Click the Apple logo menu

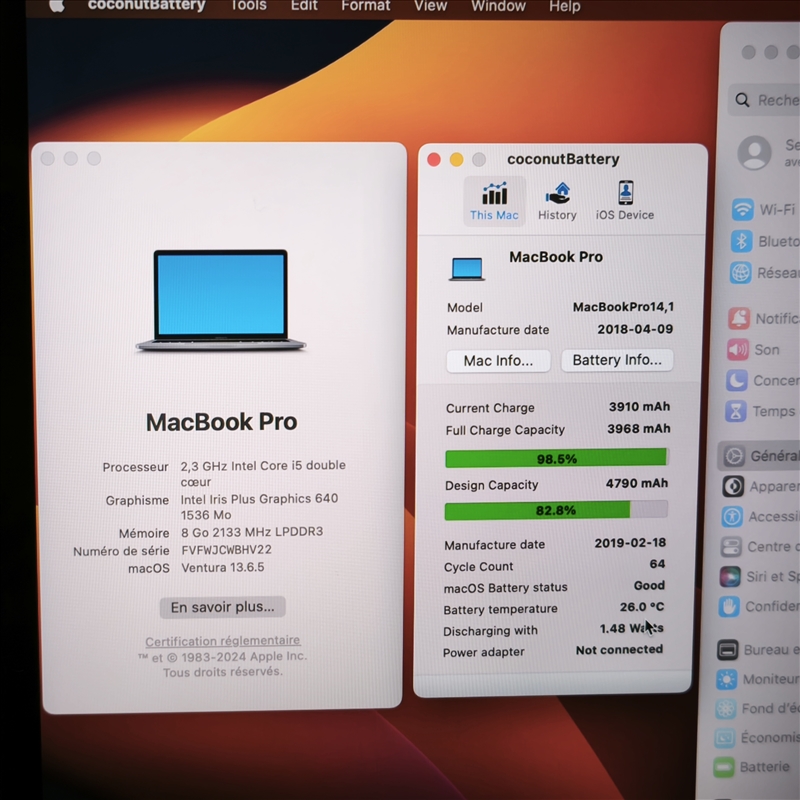pos(56,6)
